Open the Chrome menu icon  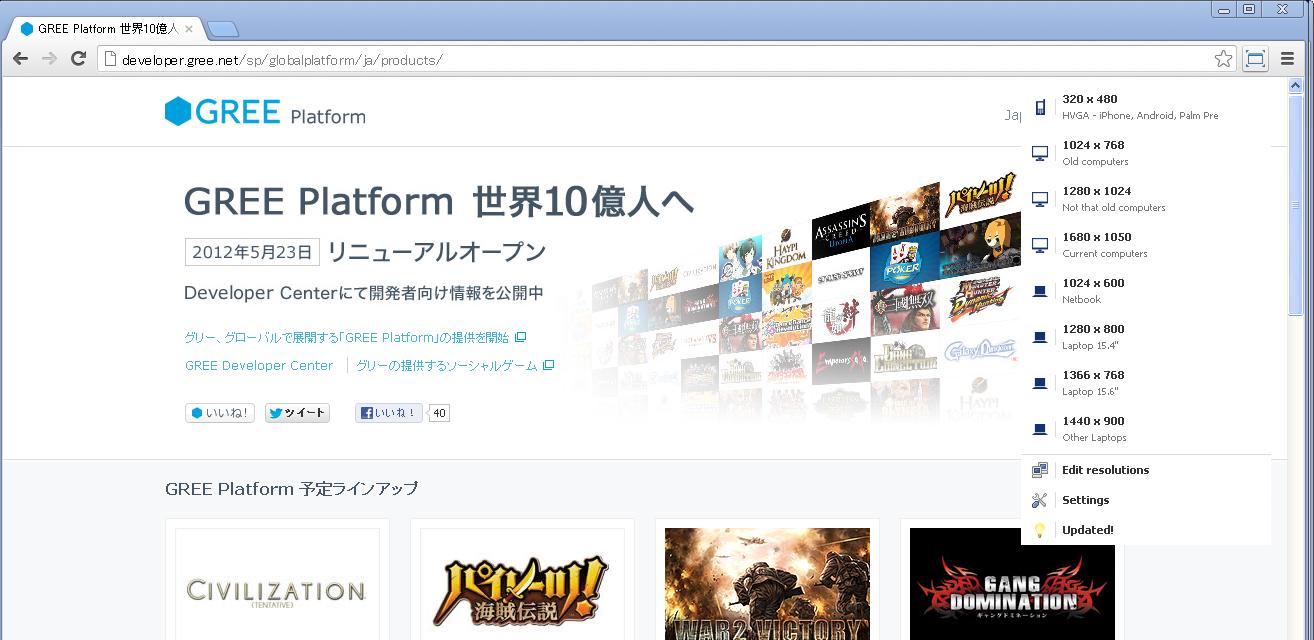tap(1287, 60)
